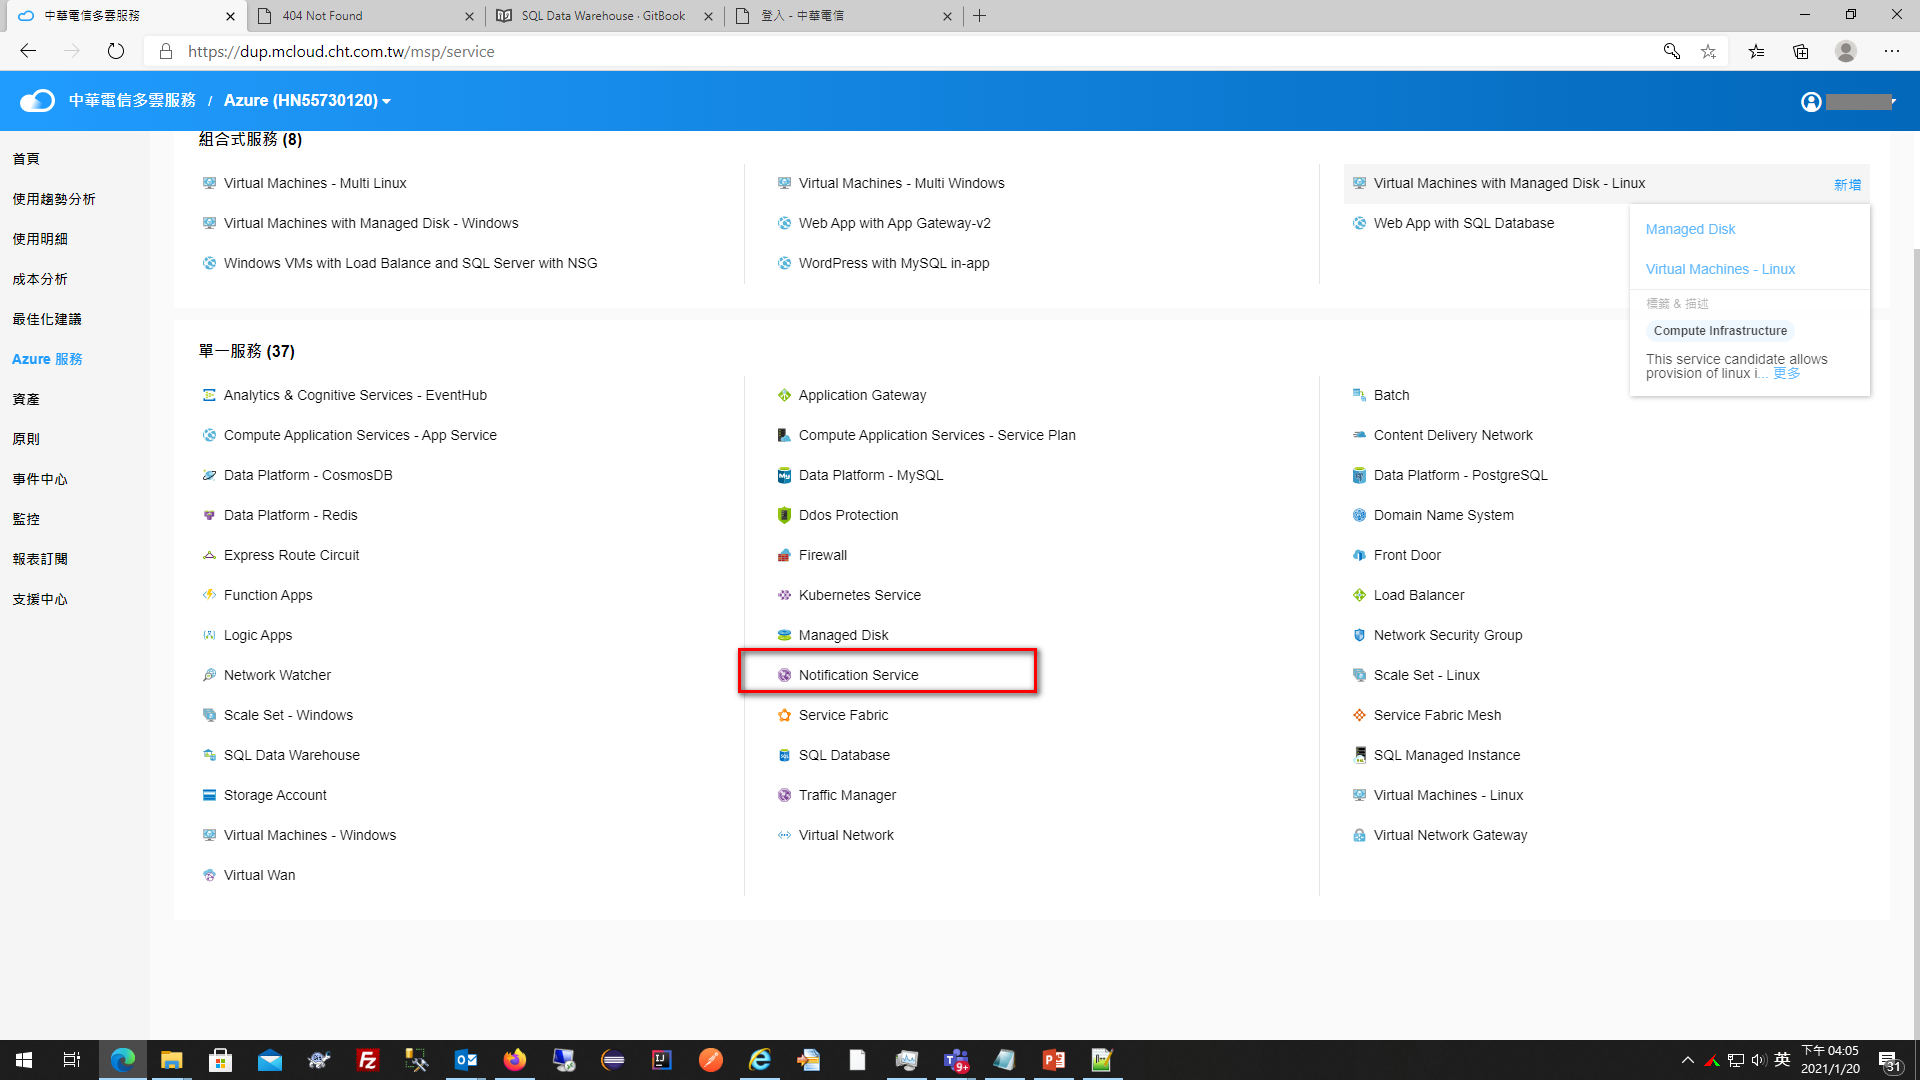Click the Kubernetes Service icon
Viewport: 1920px width, 1080px height.
coord(784,595)
